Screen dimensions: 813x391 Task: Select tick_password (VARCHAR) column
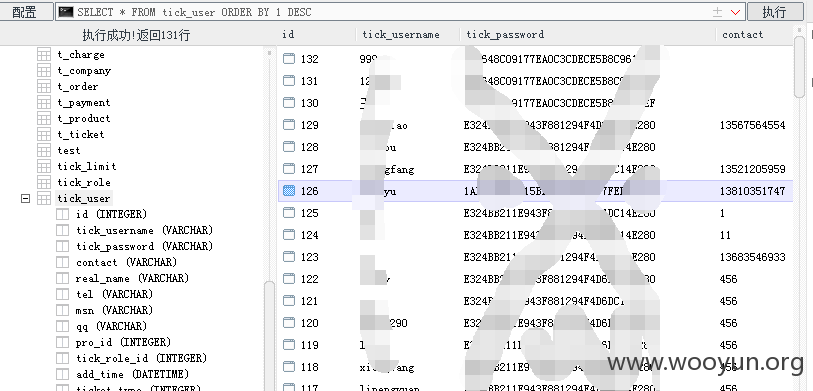145,246
